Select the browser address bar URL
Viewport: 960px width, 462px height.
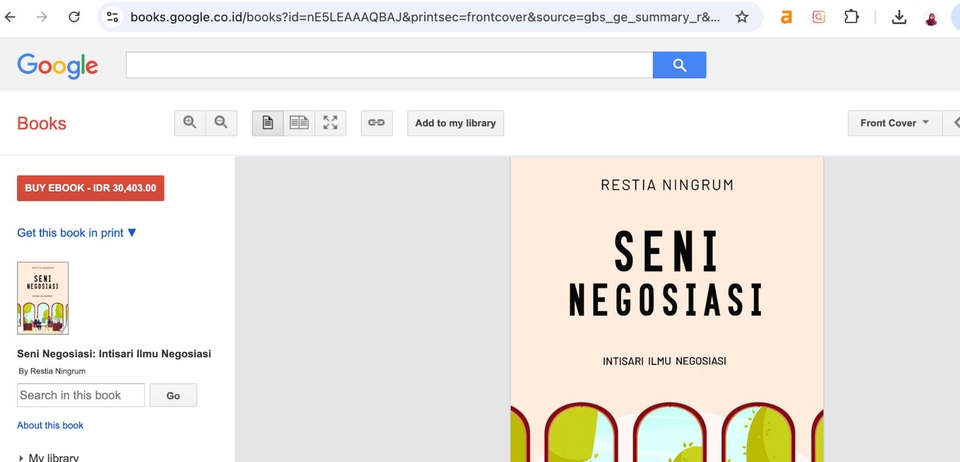pyautogui.click(x=425, y=17)
